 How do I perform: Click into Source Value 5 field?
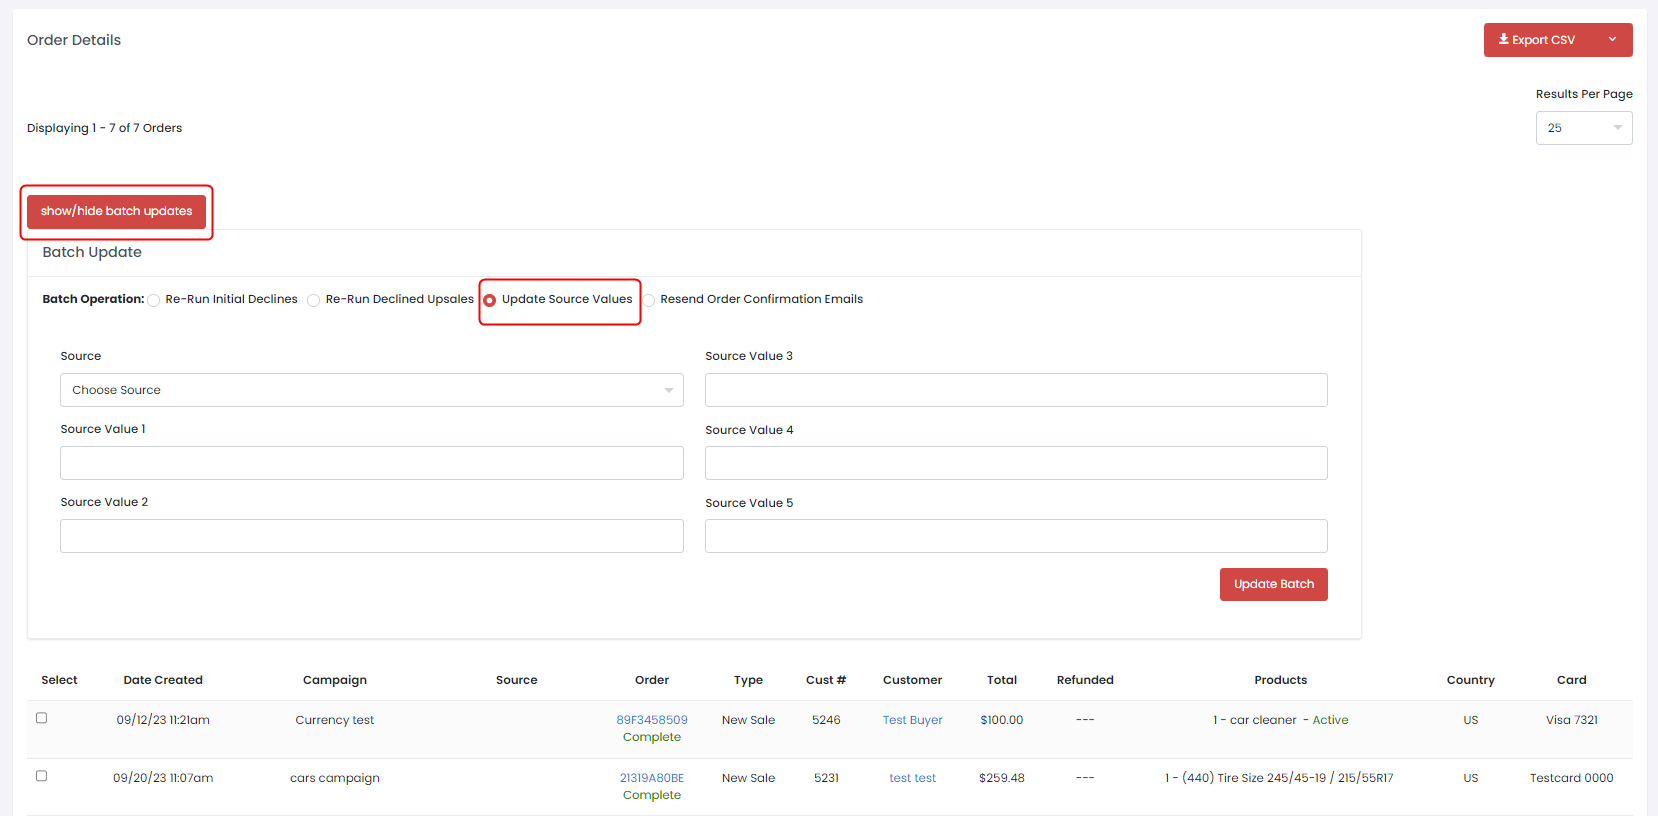point(1015,536)
